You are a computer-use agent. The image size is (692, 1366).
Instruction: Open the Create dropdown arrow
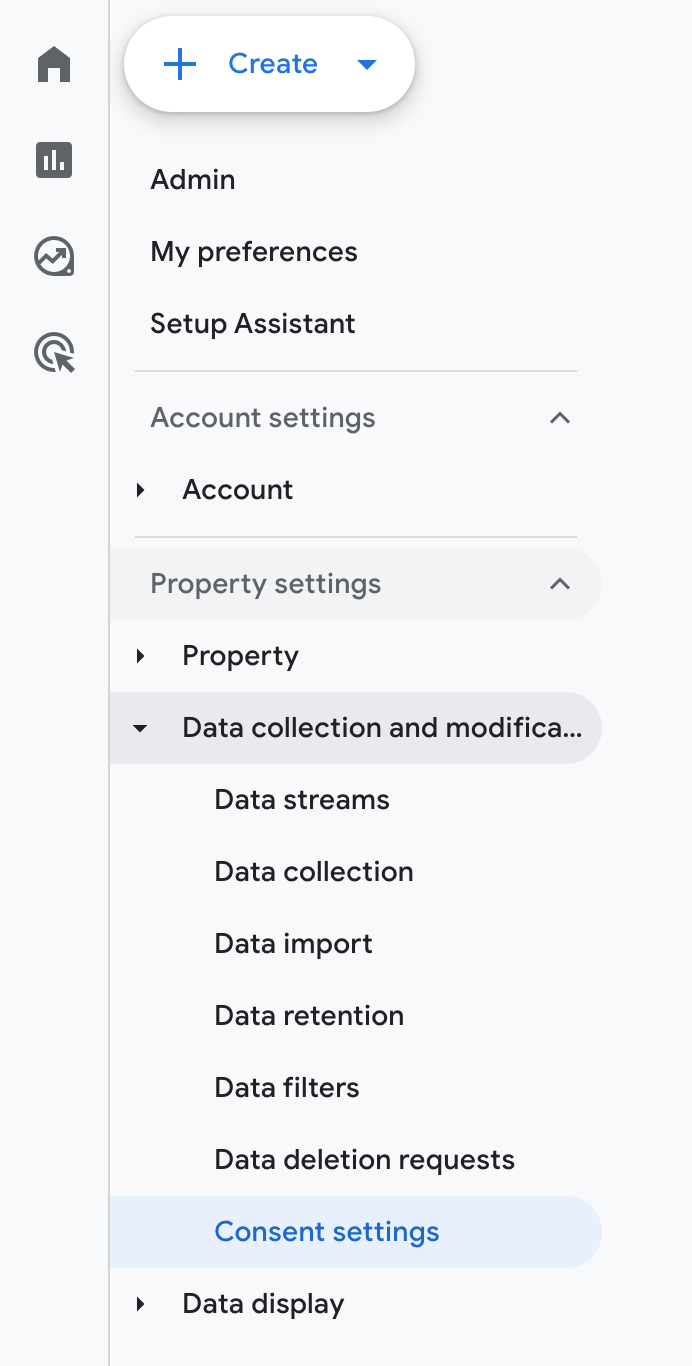point(367,65)
